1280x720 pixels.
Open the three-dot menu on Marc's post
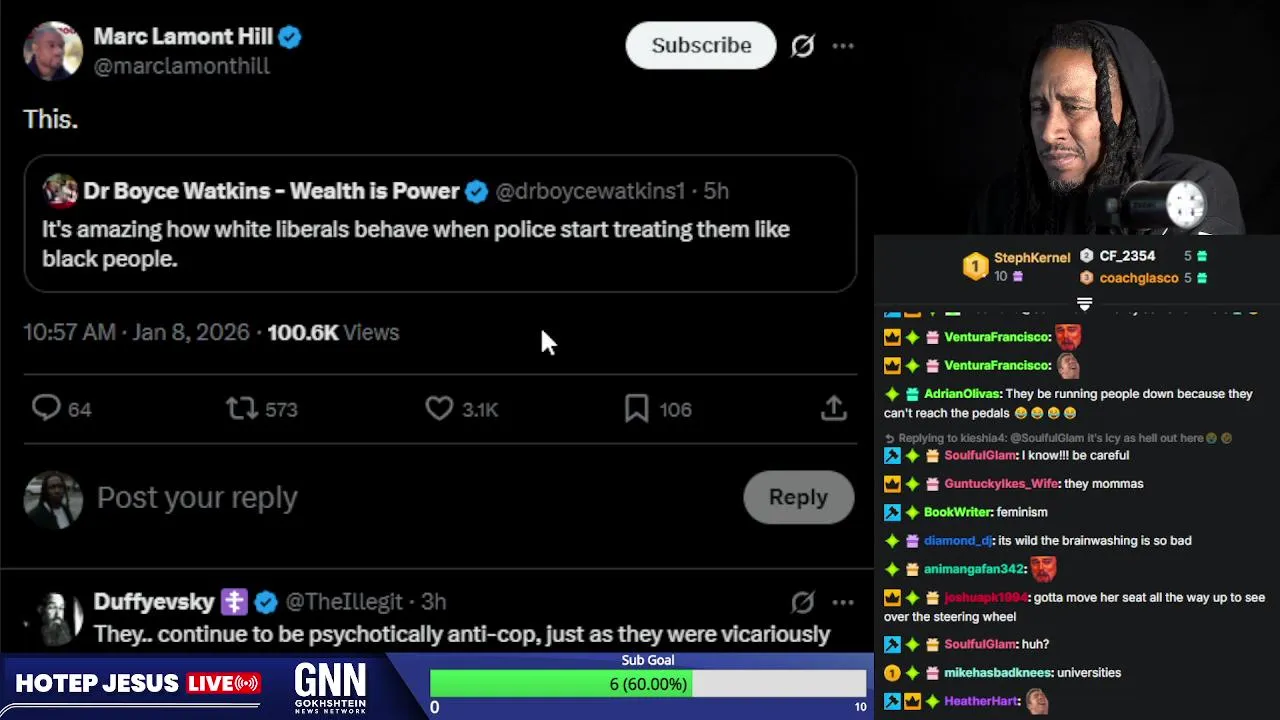tap(843, 46)
